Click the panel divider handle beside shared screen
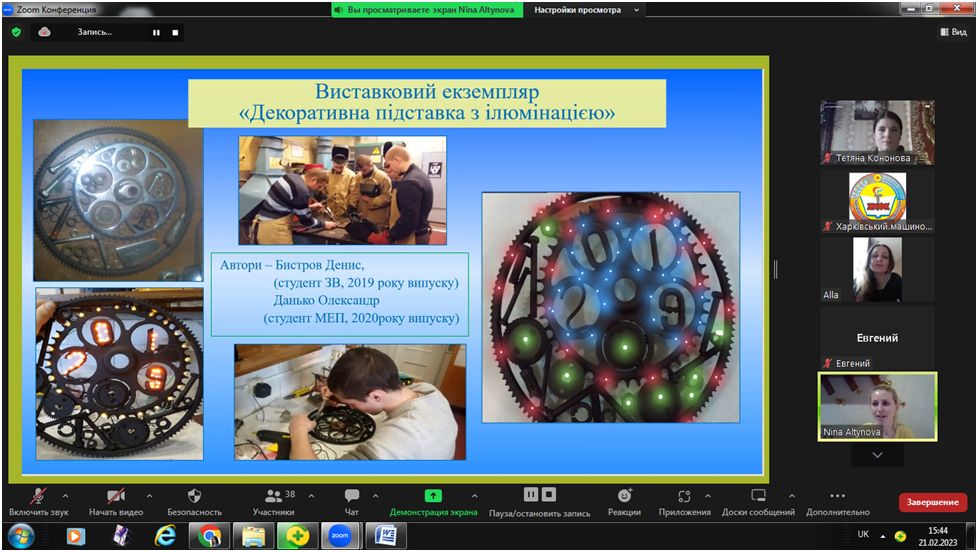 [x=775, y=269]
